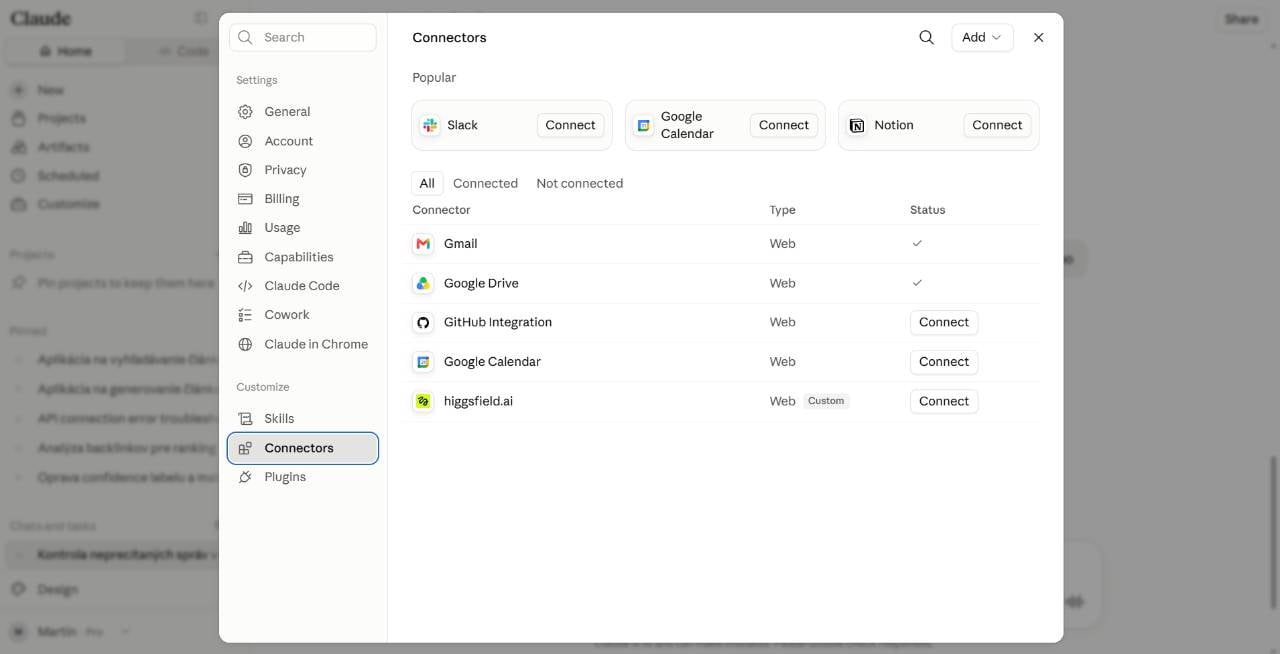The image size is (1280, 654).
Task: Click the Google Drive logo icon
Action: pyautogui.click(x=423, y=284)
